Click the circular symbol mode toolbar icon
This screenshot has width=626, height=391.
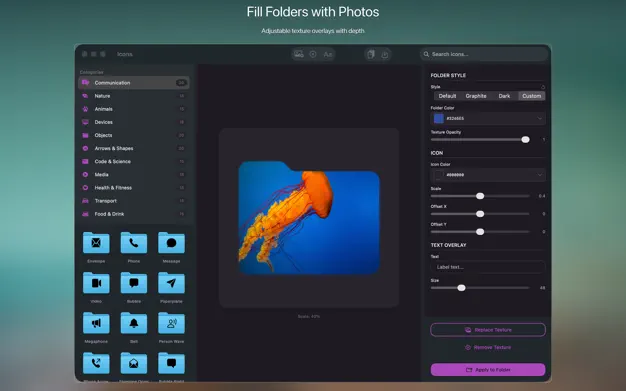[x=313, y=54]
